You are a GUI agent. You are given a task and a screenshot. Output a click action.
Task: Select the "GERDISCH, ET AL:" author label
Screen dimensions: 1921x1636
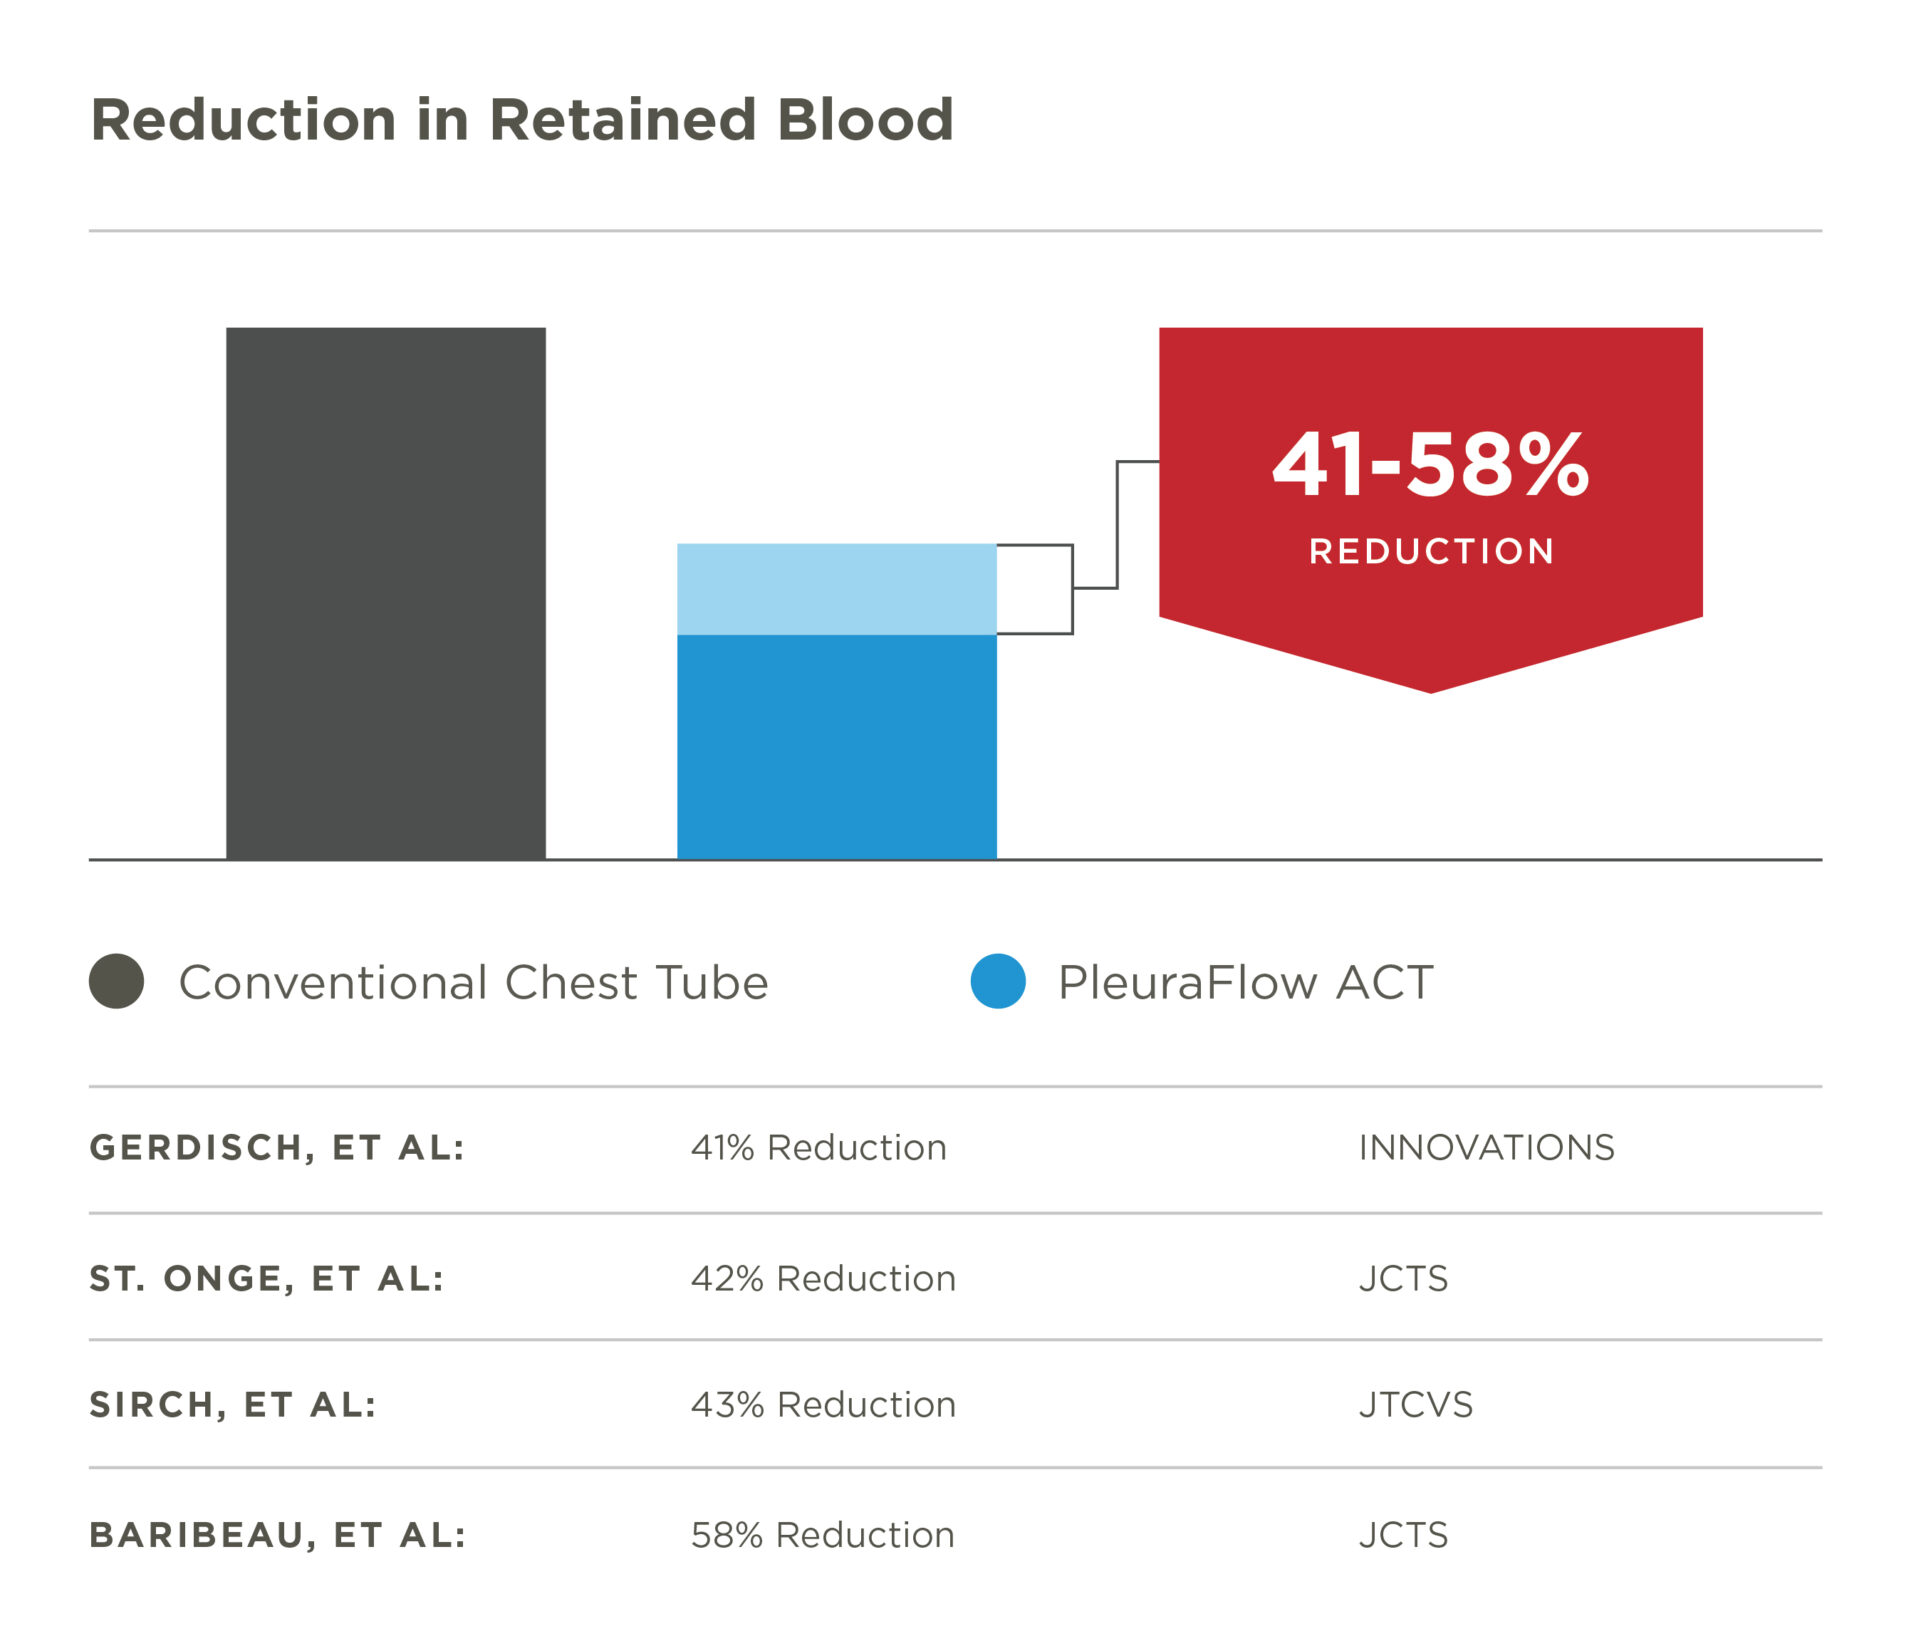coord(277,1147)
